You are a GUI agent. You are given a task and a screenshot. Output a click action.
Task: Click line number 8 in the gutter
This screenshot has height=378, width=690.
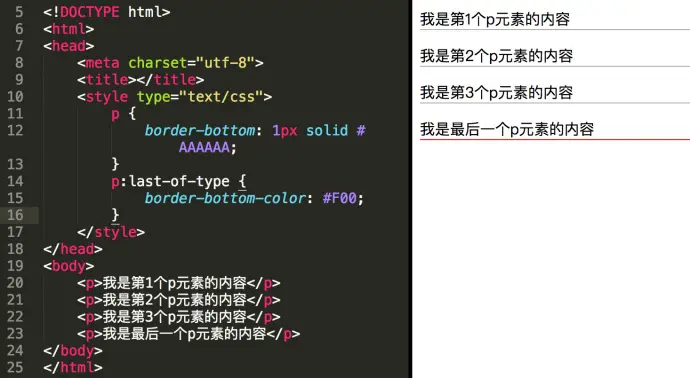pyautogui.click(x=19, y=63)
